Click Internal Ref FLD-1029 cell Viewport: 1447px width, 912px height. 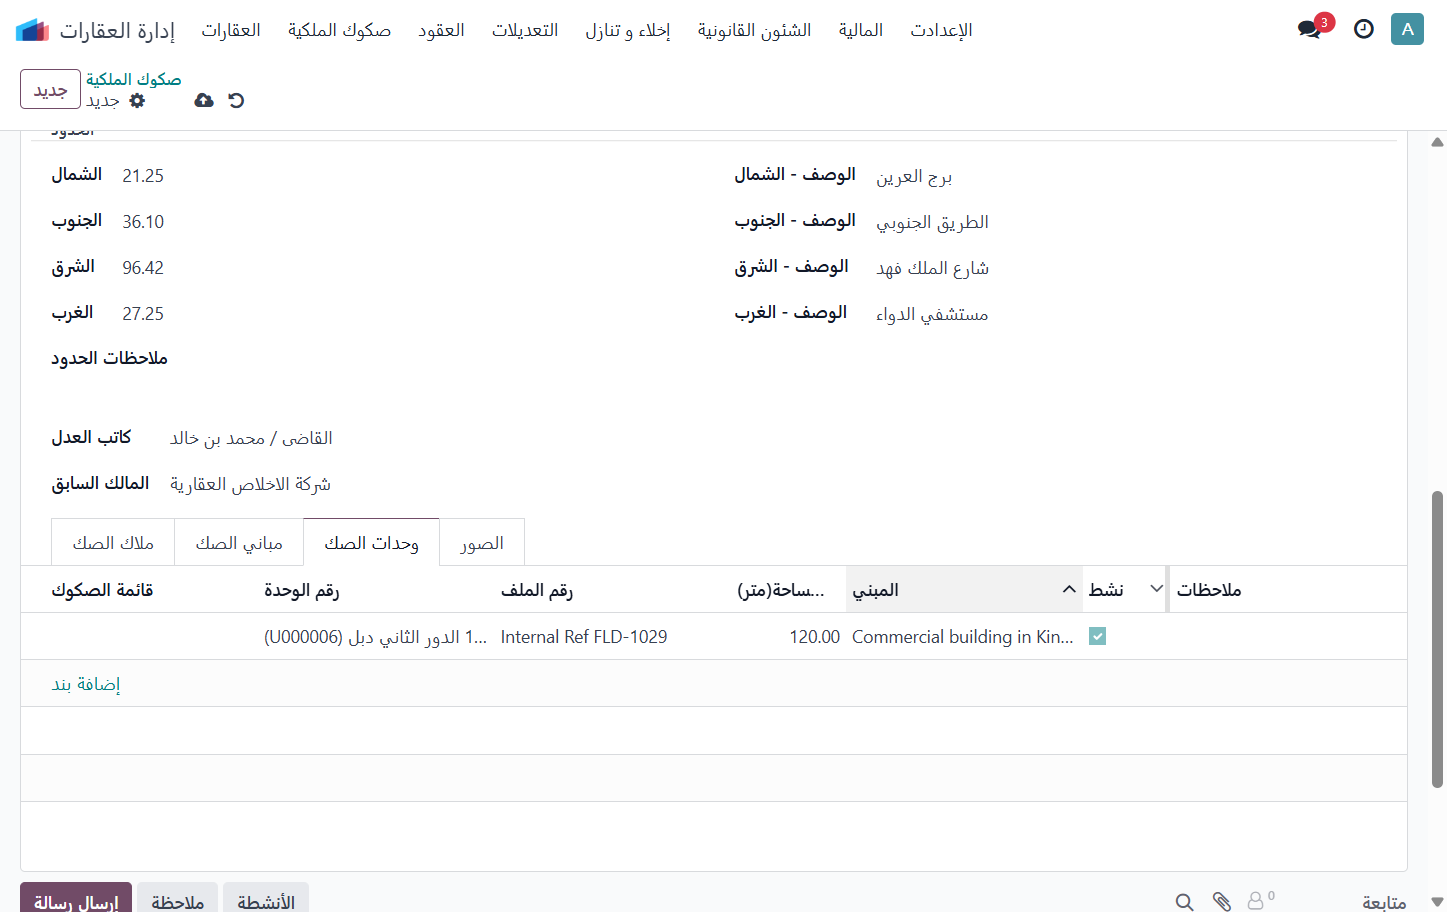click(x=584, y=636)
